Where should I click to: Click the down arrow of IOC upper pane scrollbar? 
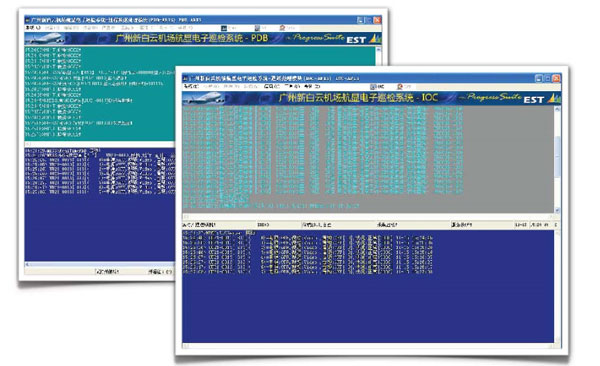(x=557, y=210)
